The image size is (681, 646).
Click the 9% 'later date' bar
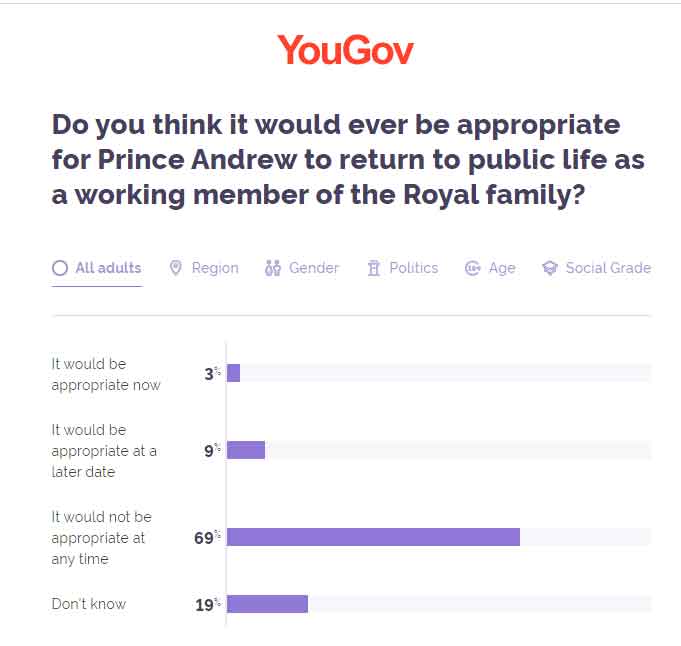246,450
